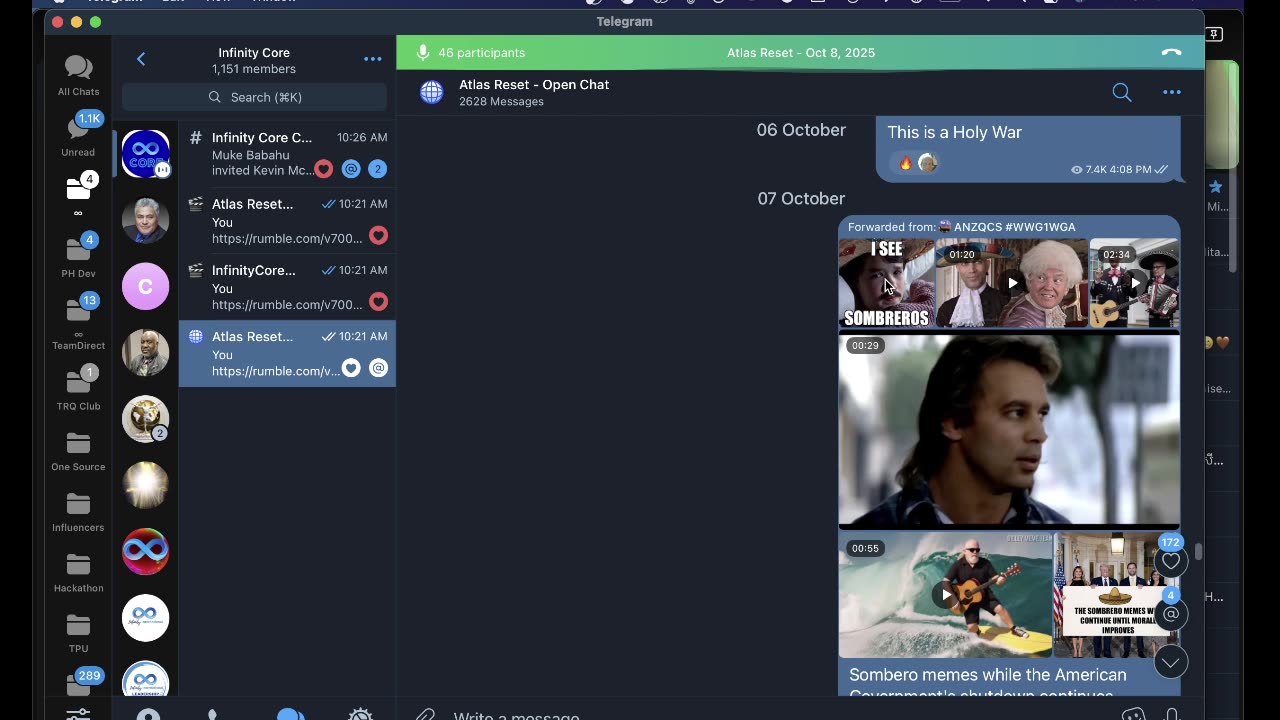Open the Hackathon folder
This screenshot has height=720, width=1280.
click(x=78, y=571)
